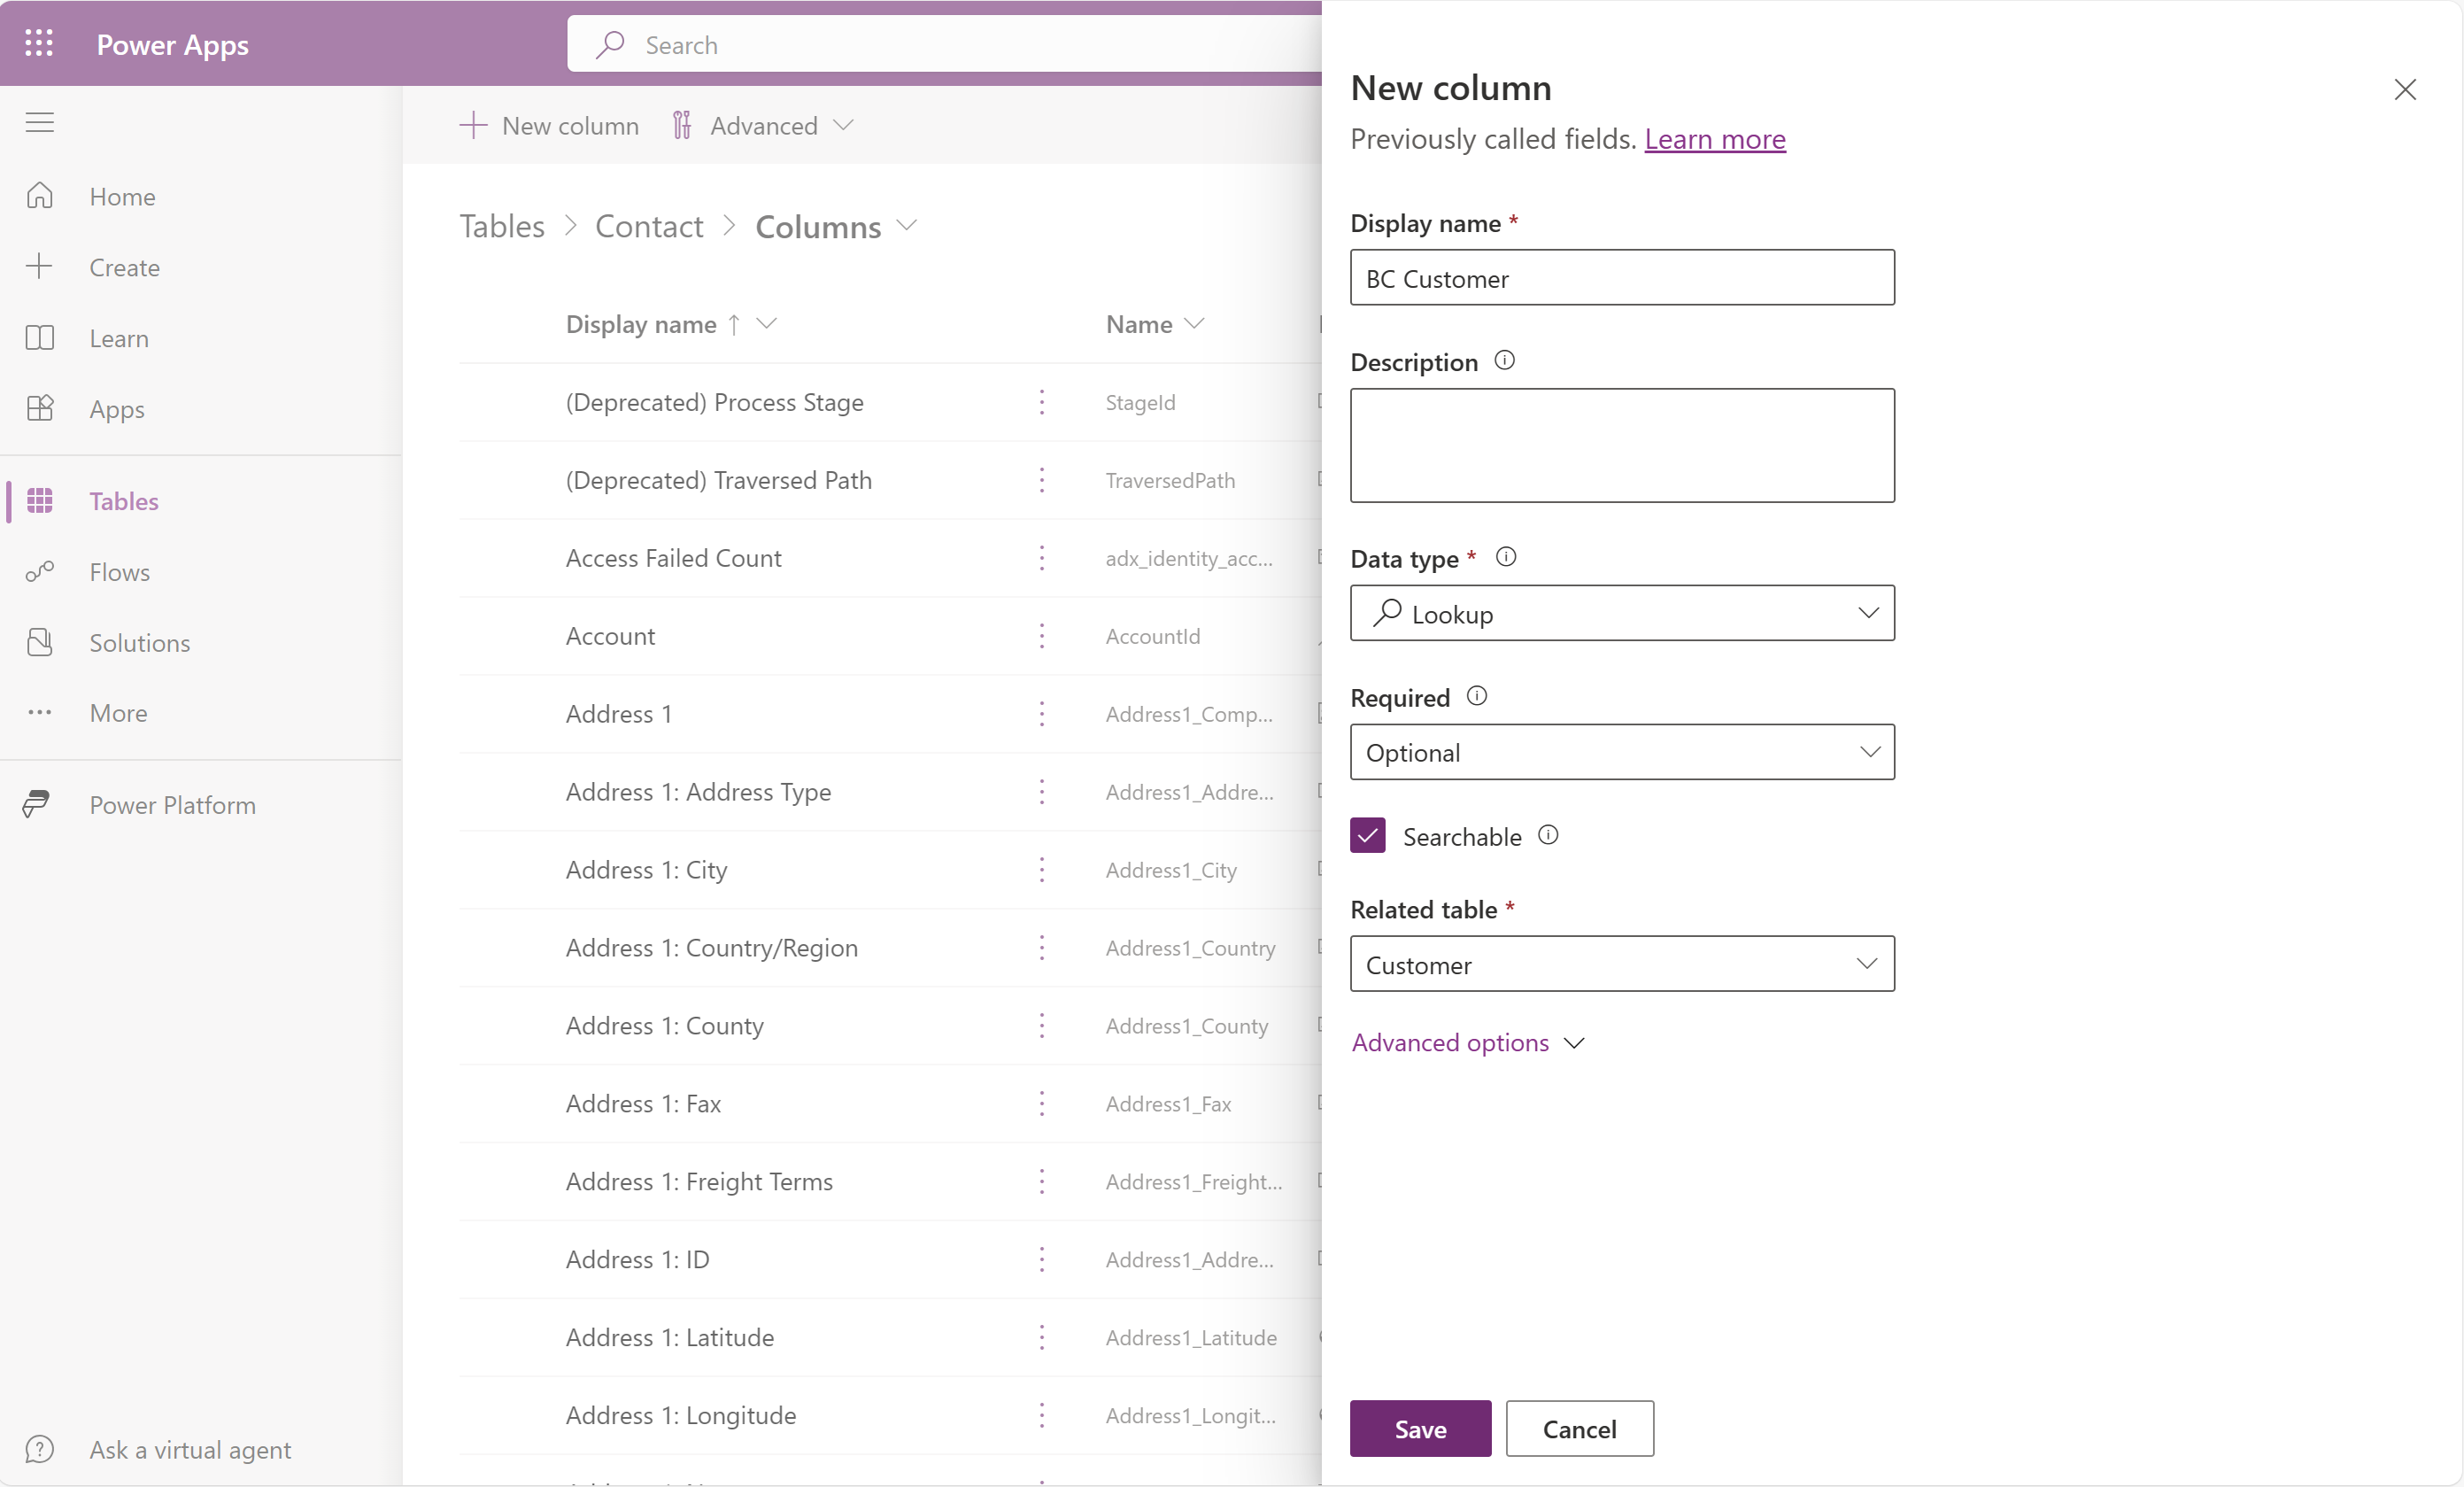
Task: Click the Display name input field
Action: click(1623, 276)
